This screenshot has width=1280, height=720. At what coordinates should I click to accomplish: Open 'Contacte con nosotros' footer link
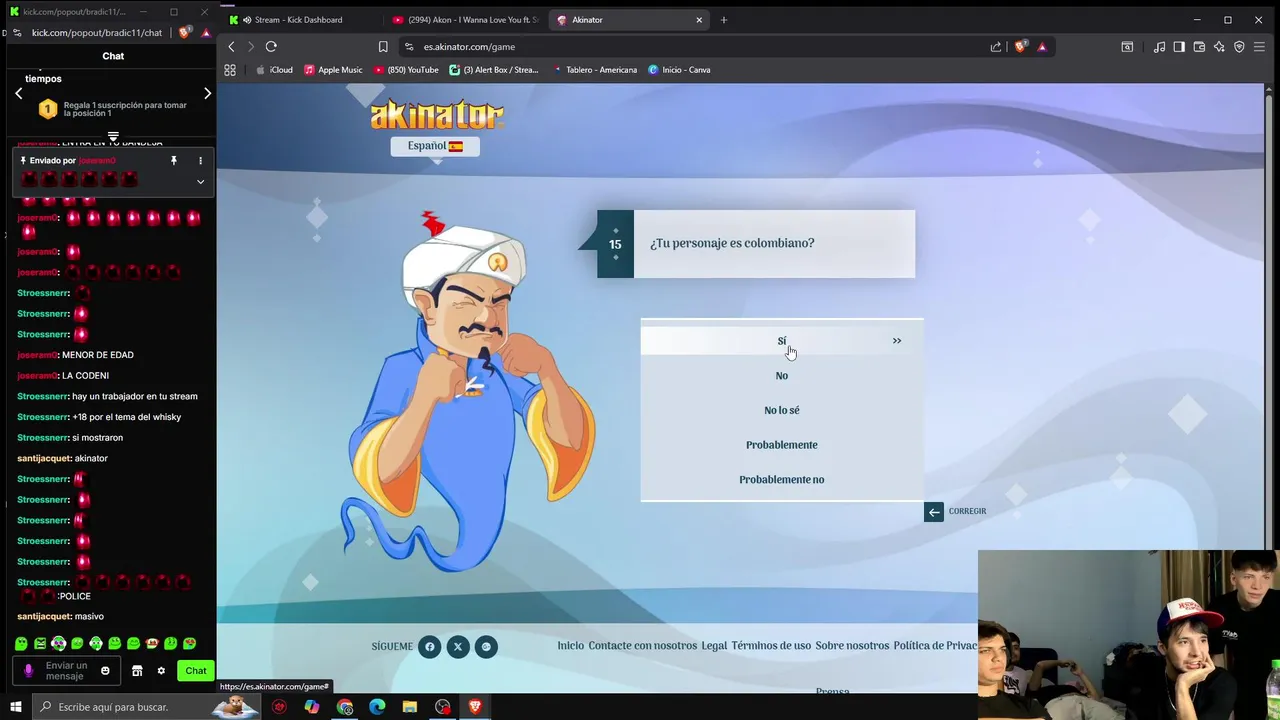pos(642,646)
